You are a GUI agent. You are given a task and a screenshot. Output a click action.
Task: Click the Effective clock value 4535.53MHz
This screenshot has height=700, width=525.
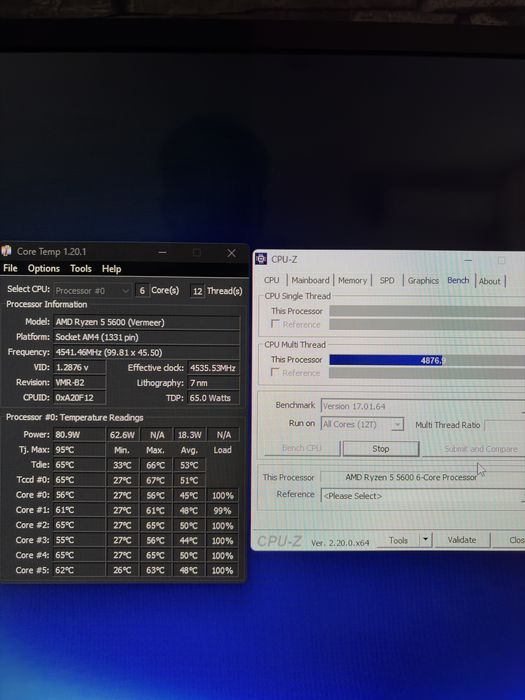pyautogui.click(x=213, y=368)
